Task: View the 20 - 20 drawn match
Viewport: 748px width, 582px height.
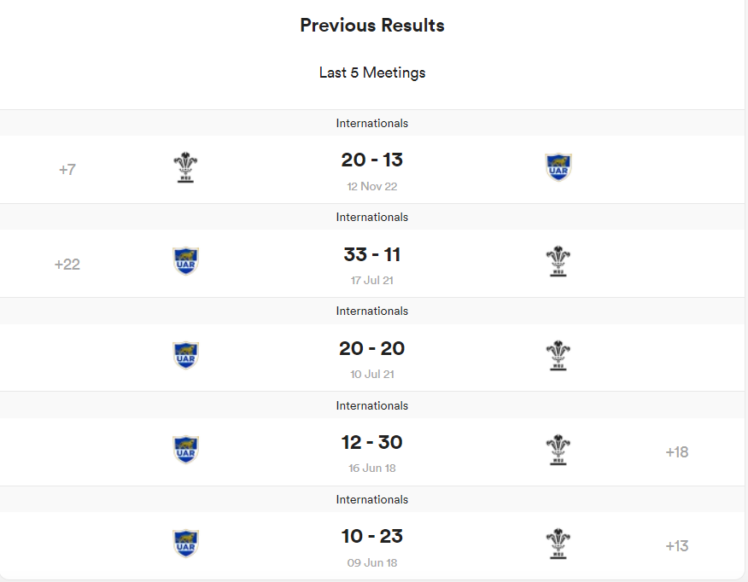Action: [x=372, y=349]
